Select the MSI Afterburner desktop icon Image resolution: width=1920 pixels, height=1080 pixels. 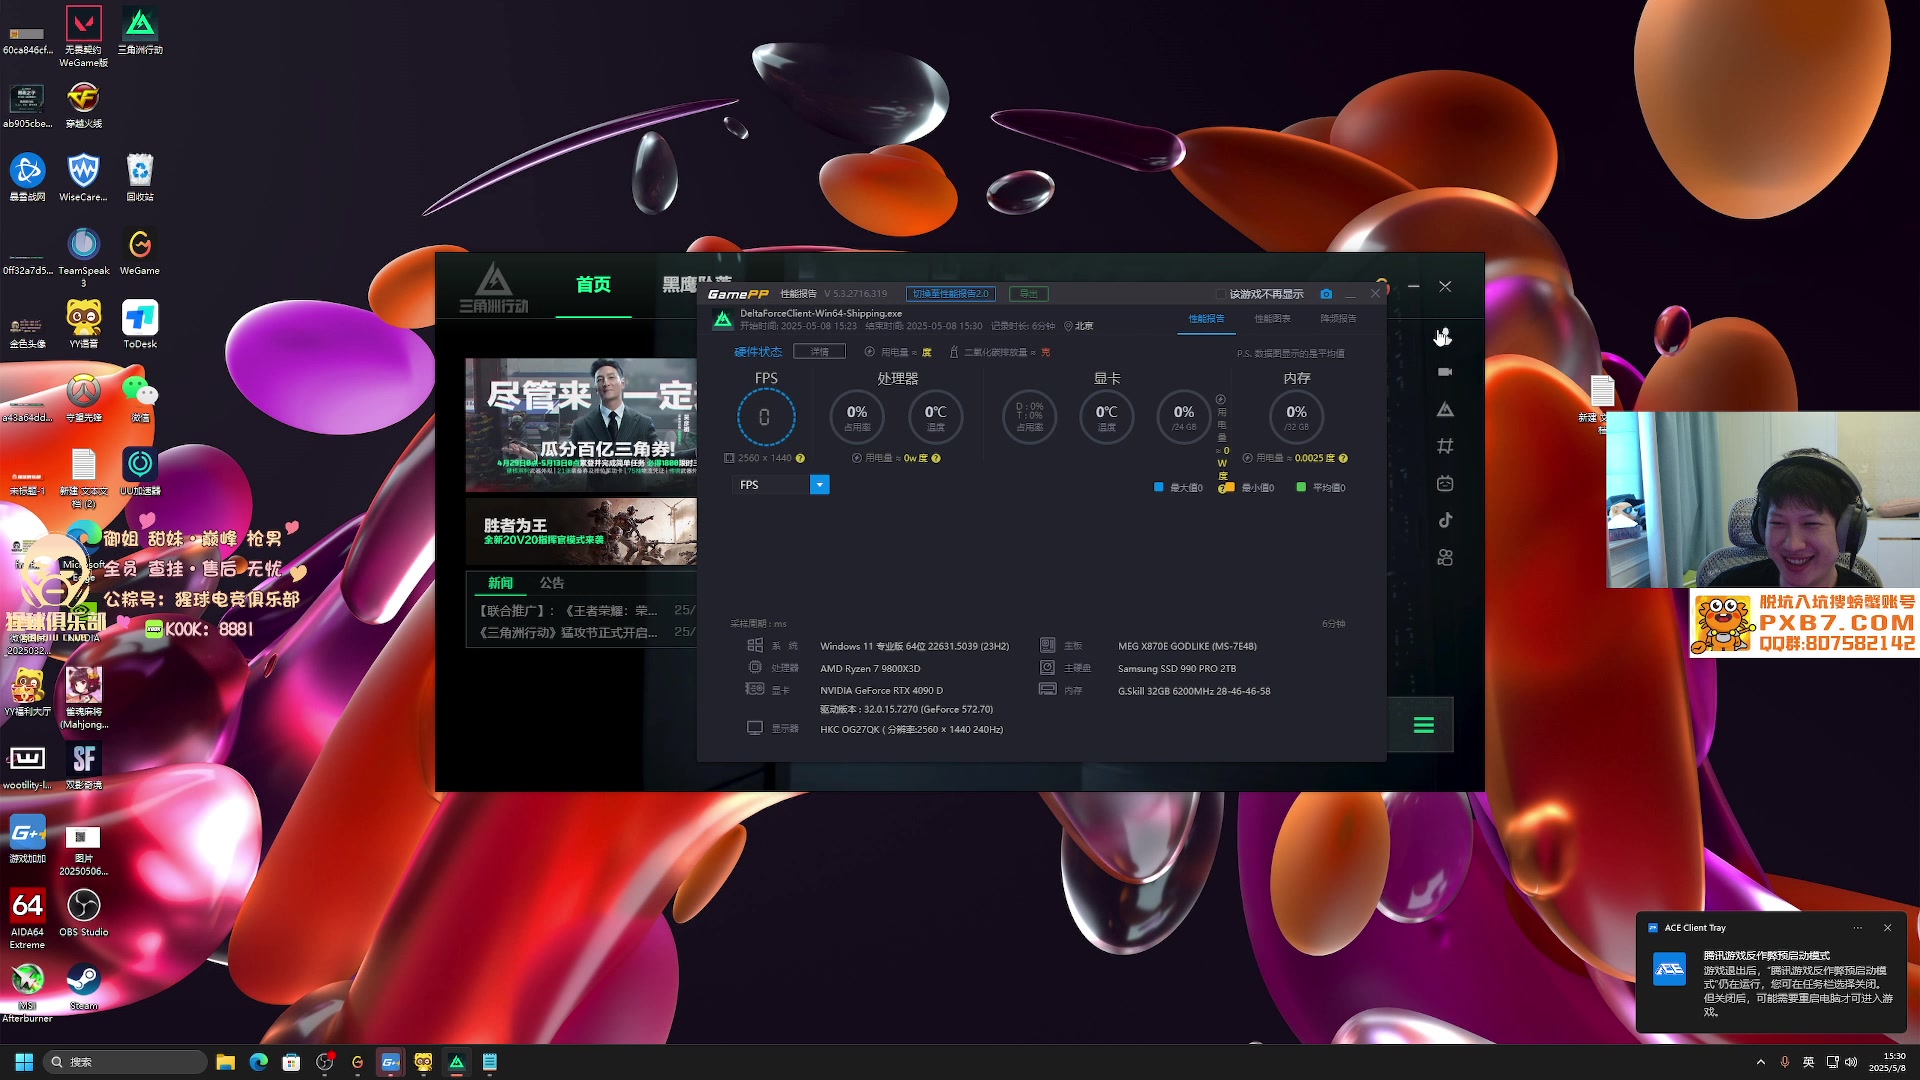[28, 993]
